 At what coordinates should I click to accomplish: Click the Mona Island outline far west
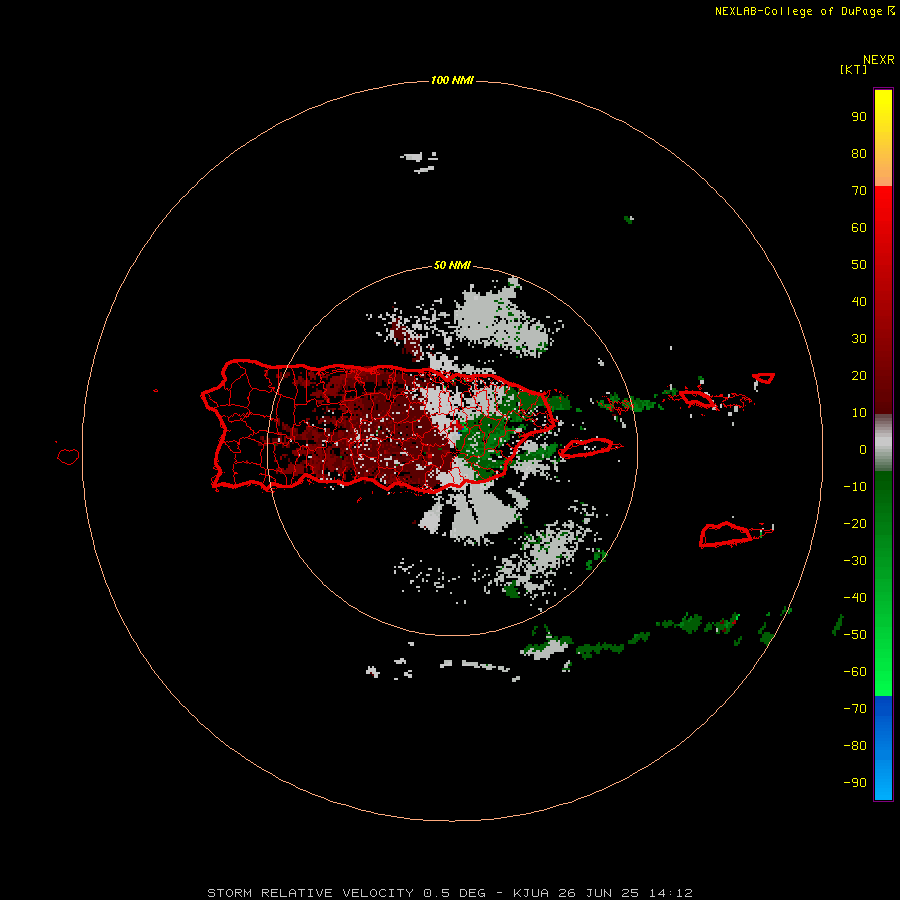pos(68,456)
